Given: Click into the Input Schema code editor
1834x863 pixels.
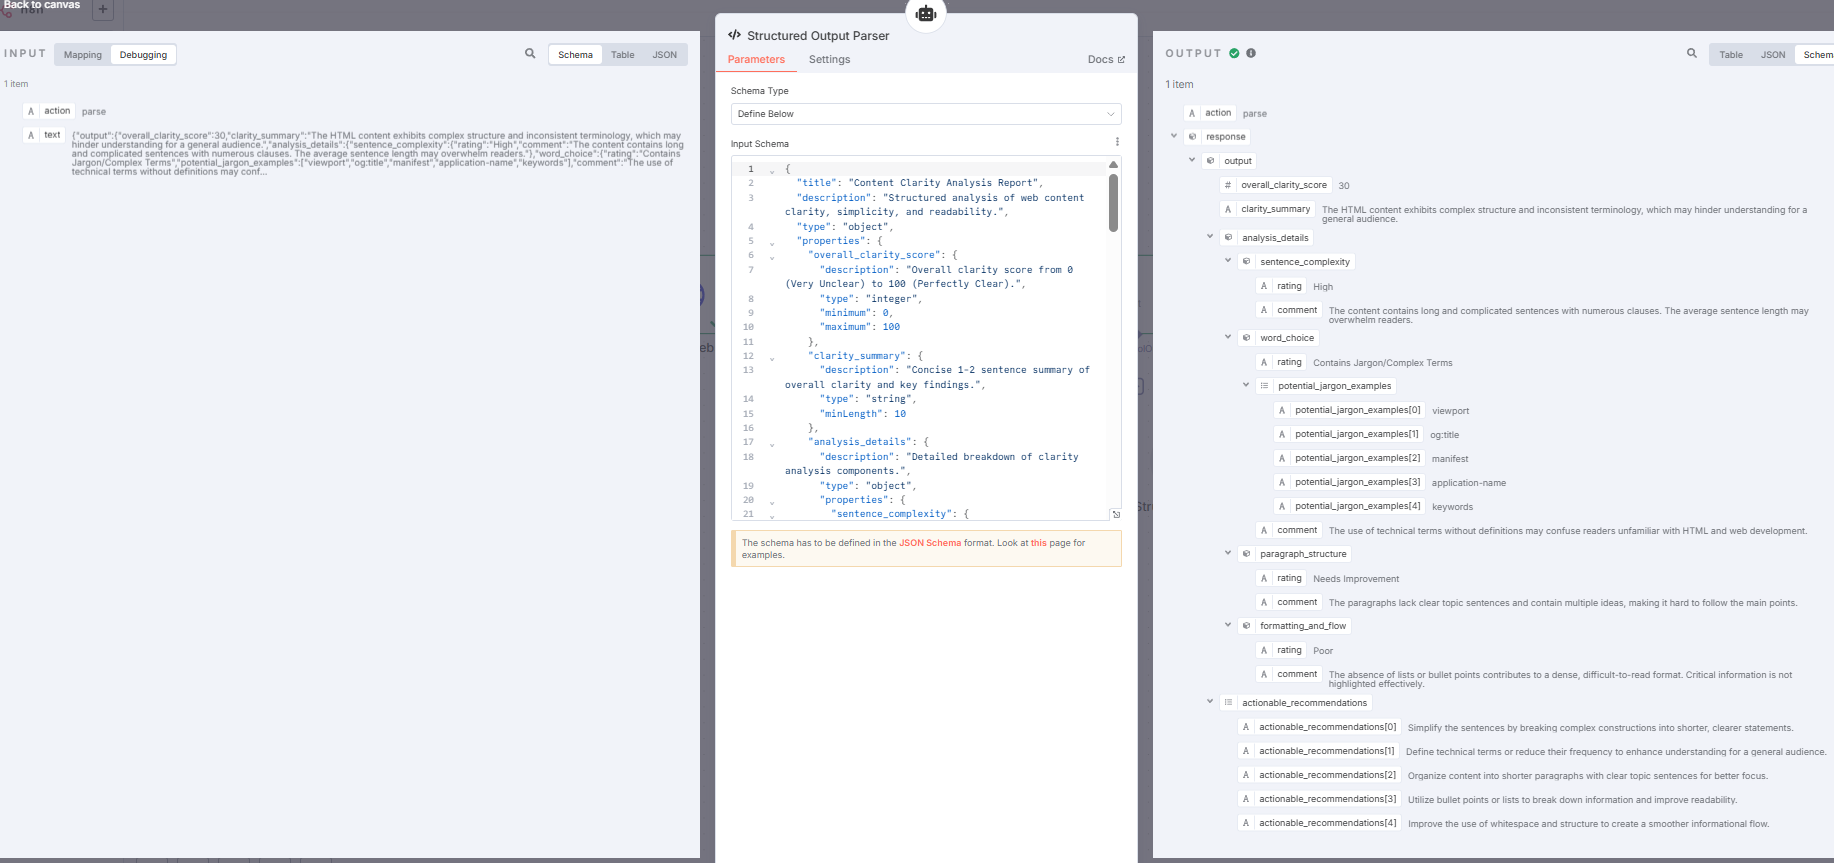Looking at the screenshot, I should [926, 340].
